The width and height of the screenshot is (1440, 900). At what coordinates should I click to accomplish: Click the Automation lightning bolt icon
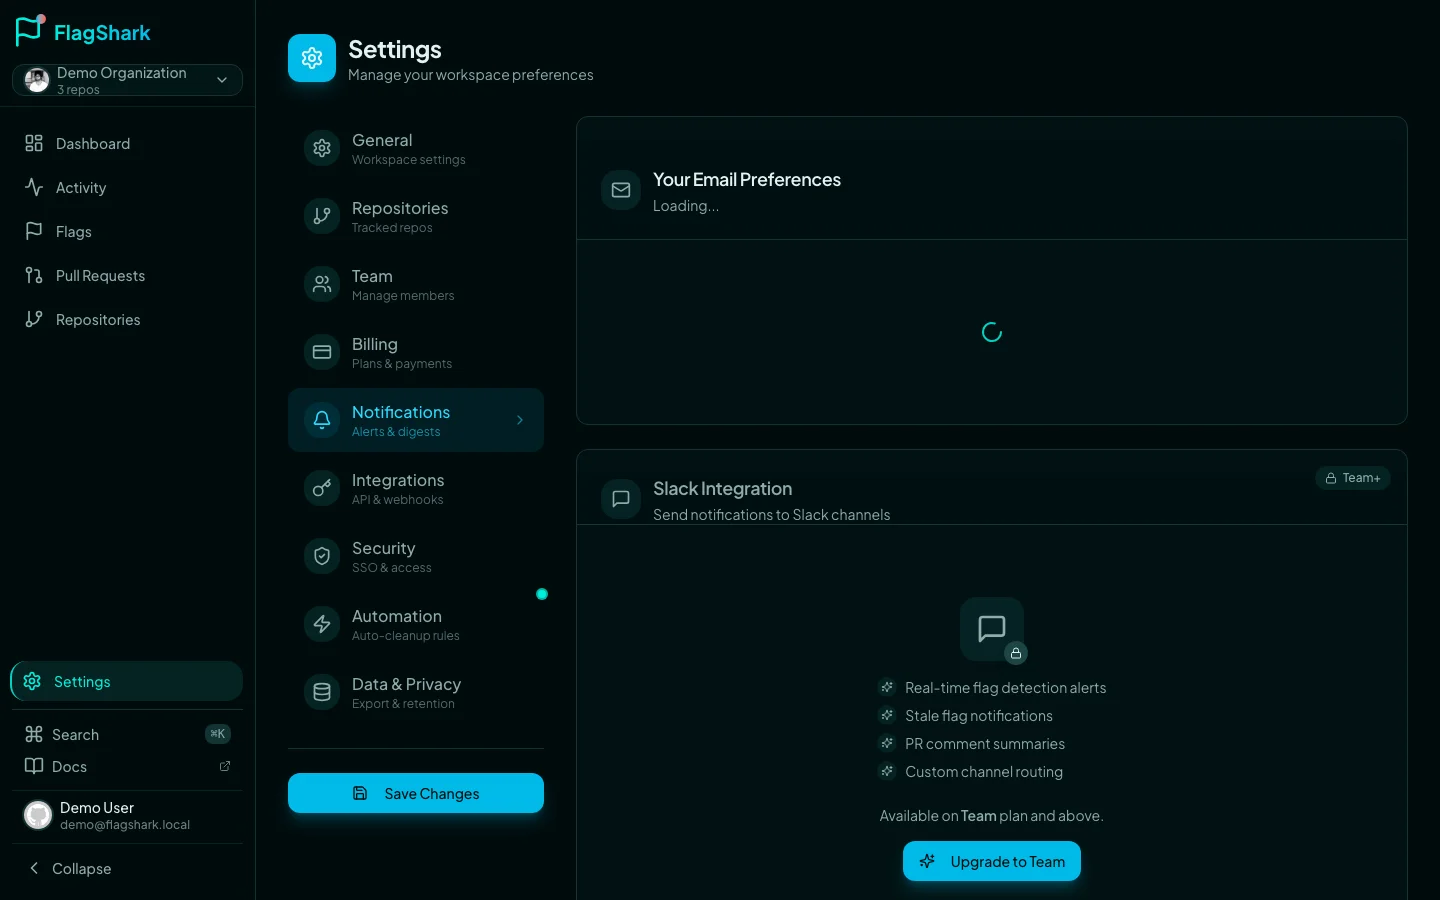pos(321,624)
